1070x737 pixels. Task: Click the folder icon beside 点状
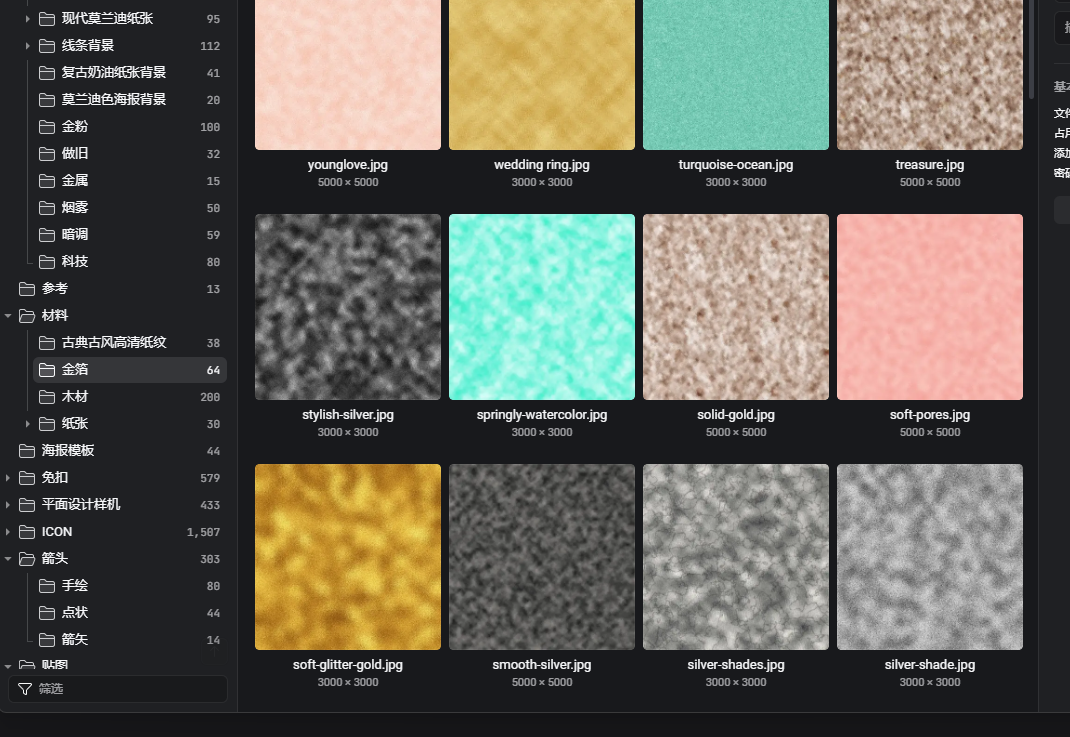click(47, 613)
